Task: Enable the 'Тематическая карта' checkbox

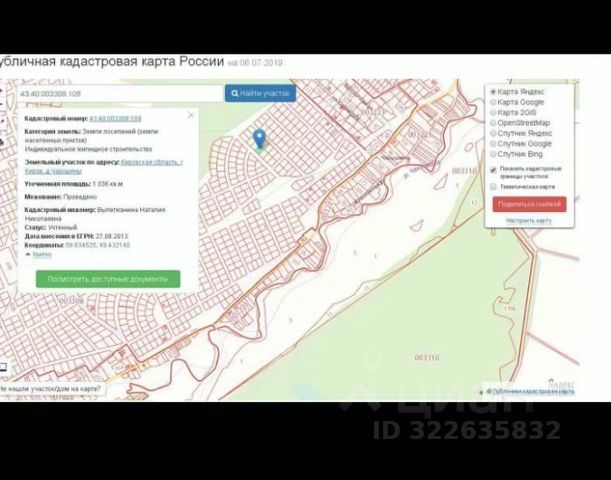Action: click(x=493, y=187)
